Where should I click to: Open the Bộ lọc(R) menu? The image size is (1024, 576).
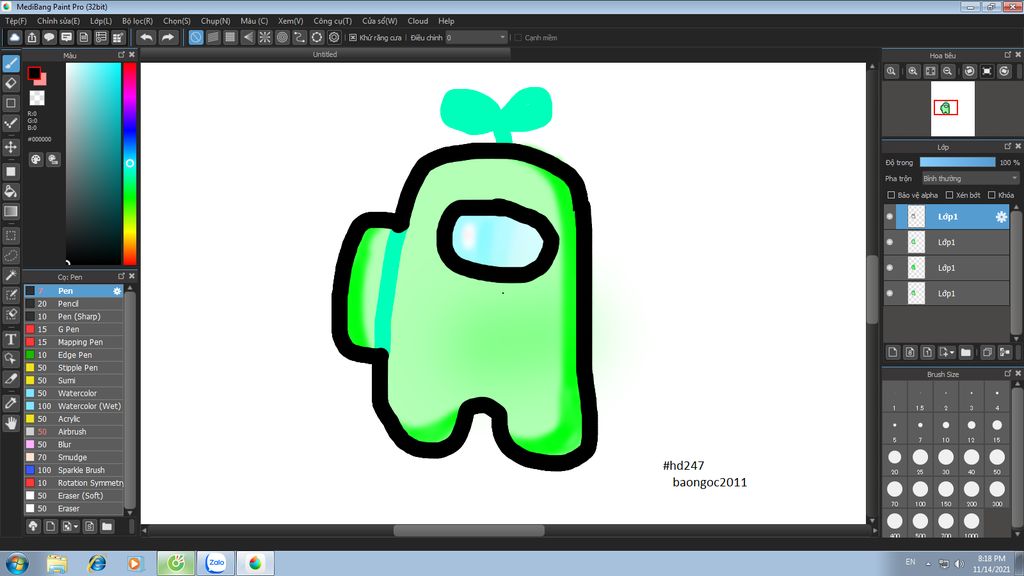pos(137,21)
